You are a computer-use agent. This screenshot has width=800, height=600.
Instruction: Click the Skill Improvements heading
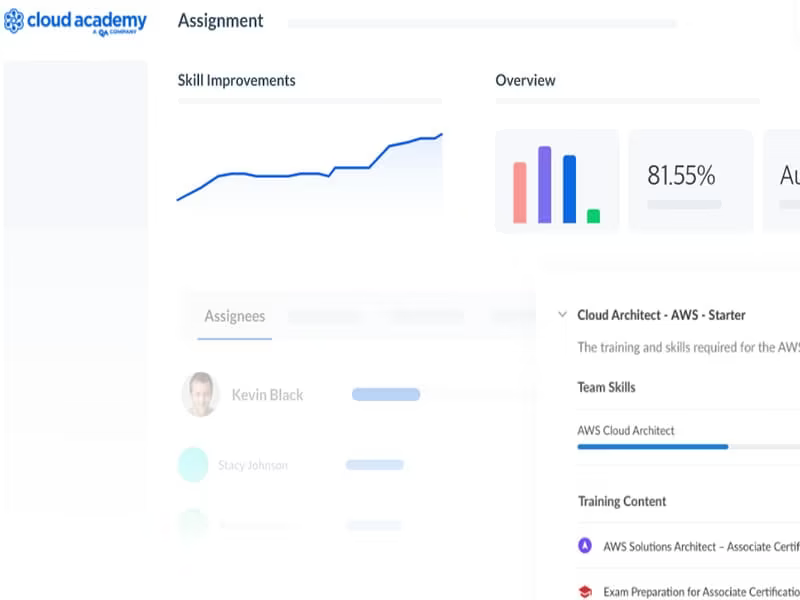(x=236, y=81)
